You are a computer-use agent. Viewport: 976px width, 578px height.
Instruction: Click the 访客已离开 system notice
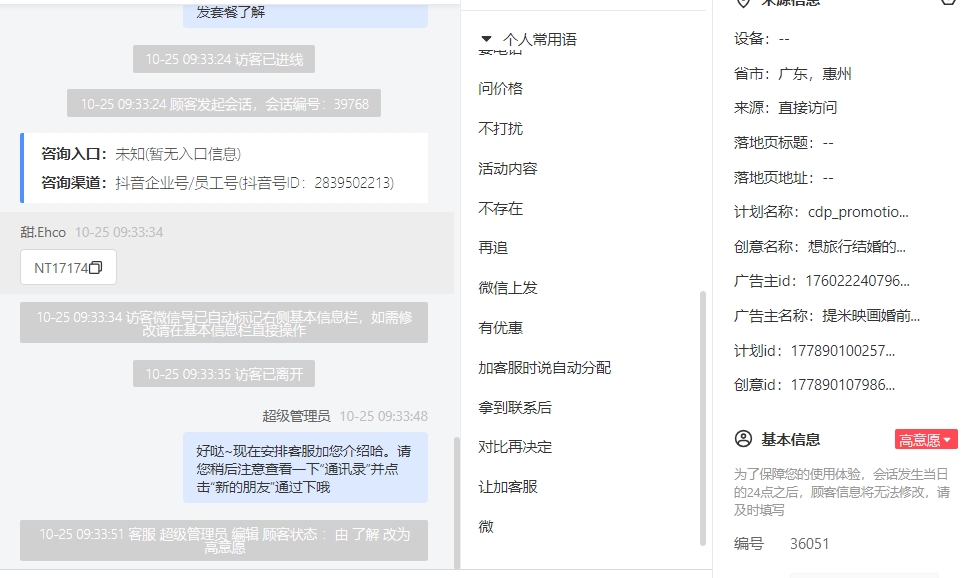pos(224,374)
